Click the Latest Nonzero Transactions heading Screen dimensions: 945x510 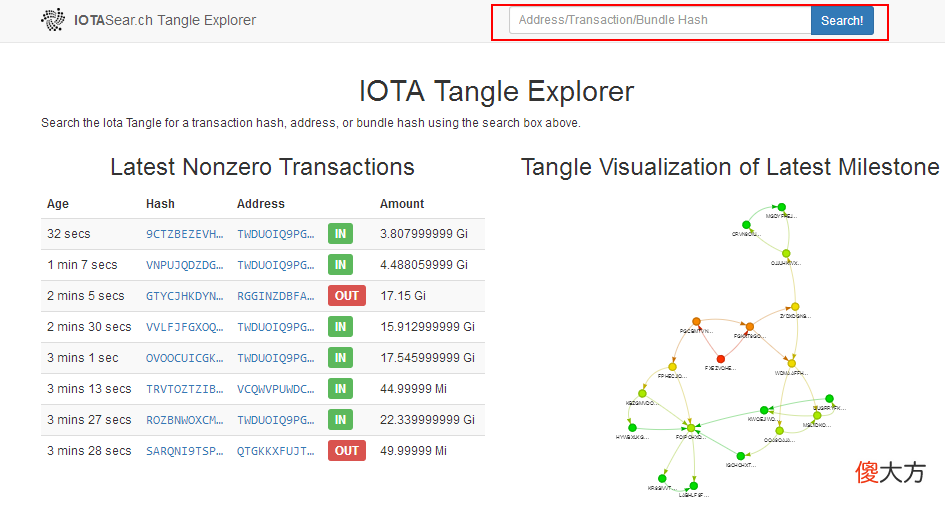[x=262, y=167]
